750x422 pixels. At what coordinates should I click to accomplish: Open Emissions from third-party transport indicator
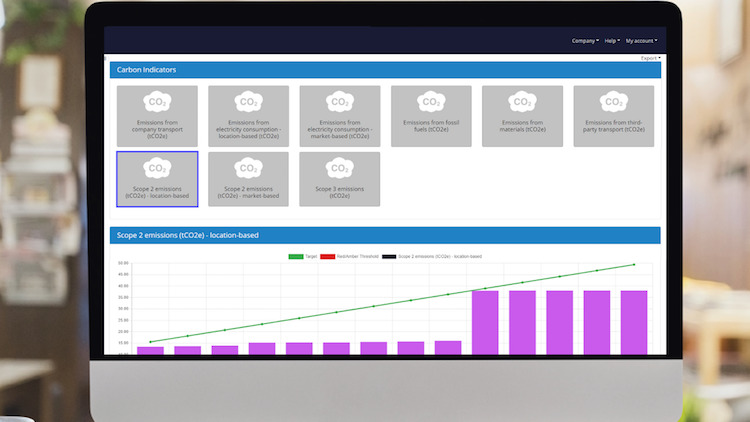click(614, 113)
